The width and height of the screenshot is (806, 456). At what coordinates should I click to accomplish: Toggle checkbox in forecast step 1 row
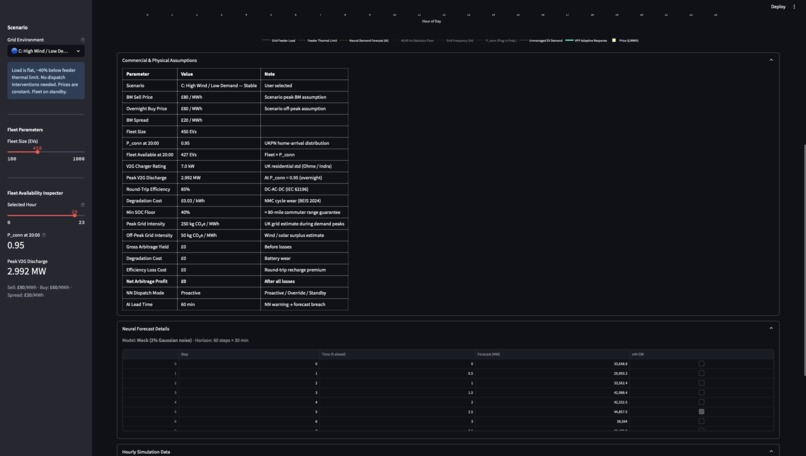click(701, 373)
